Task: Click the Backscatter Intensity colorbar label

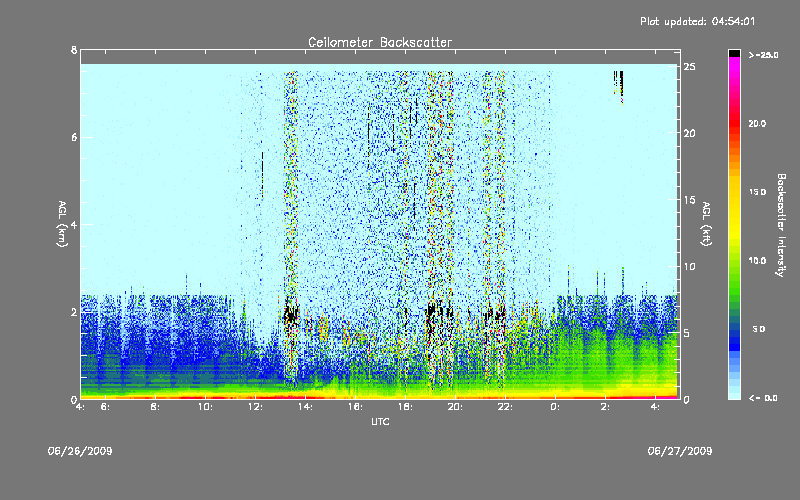Action: tap(781, 225)
